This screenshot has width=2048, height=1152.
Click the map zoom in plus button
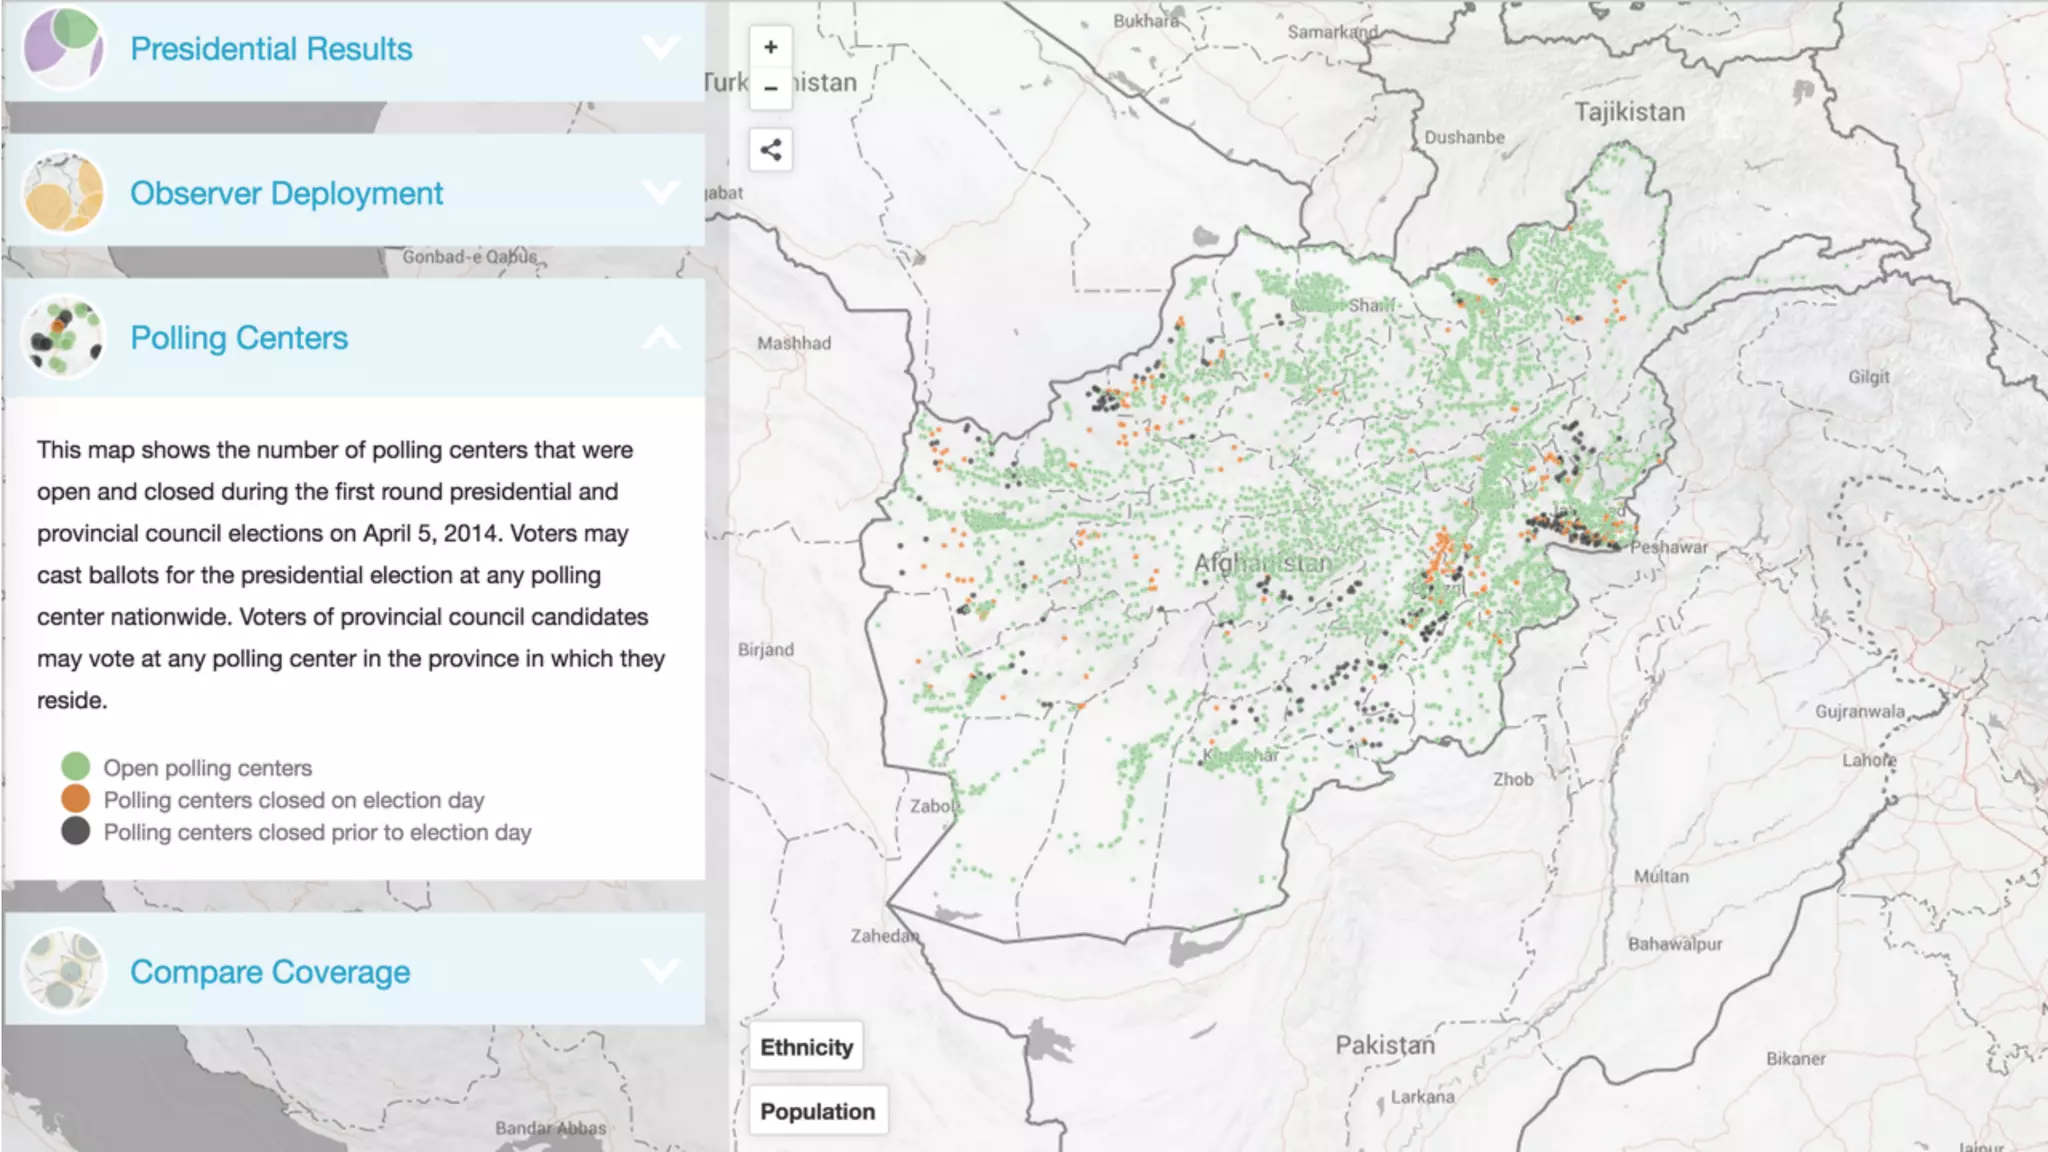click(770, 47)
